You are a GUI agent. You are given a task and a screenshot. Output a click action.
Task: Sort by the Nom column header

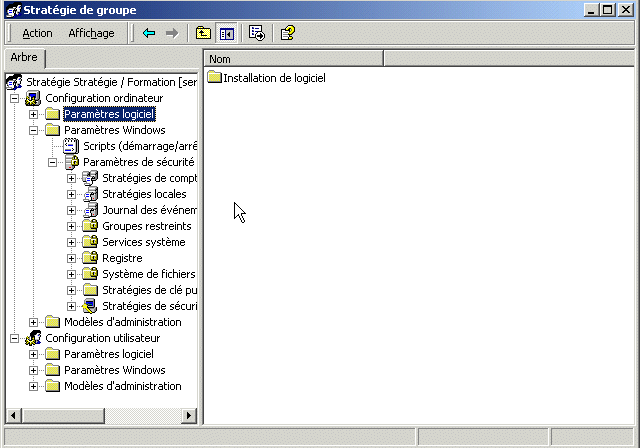[293, 59]
